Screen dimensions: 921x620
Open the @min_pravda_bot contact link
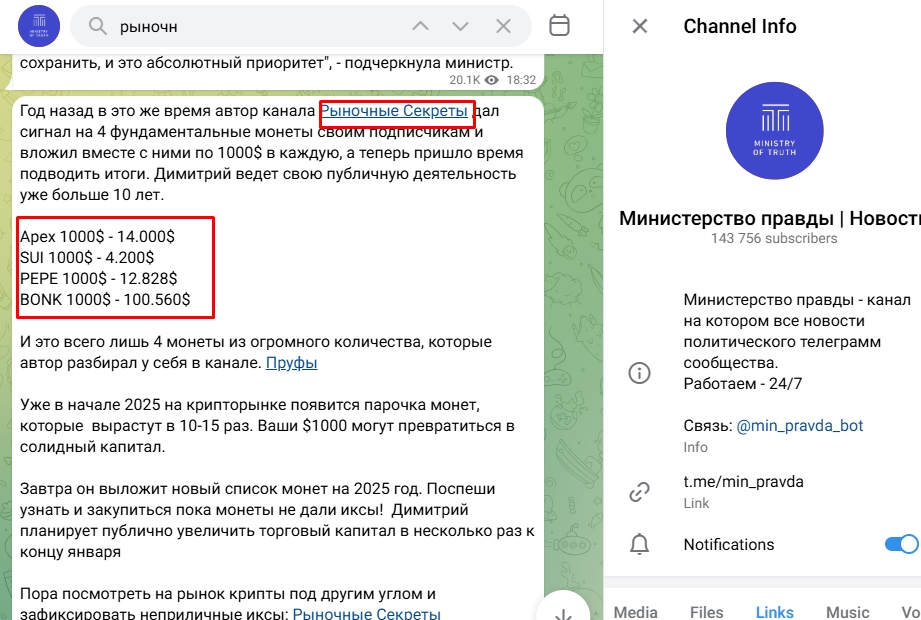(x=799, y=426)
